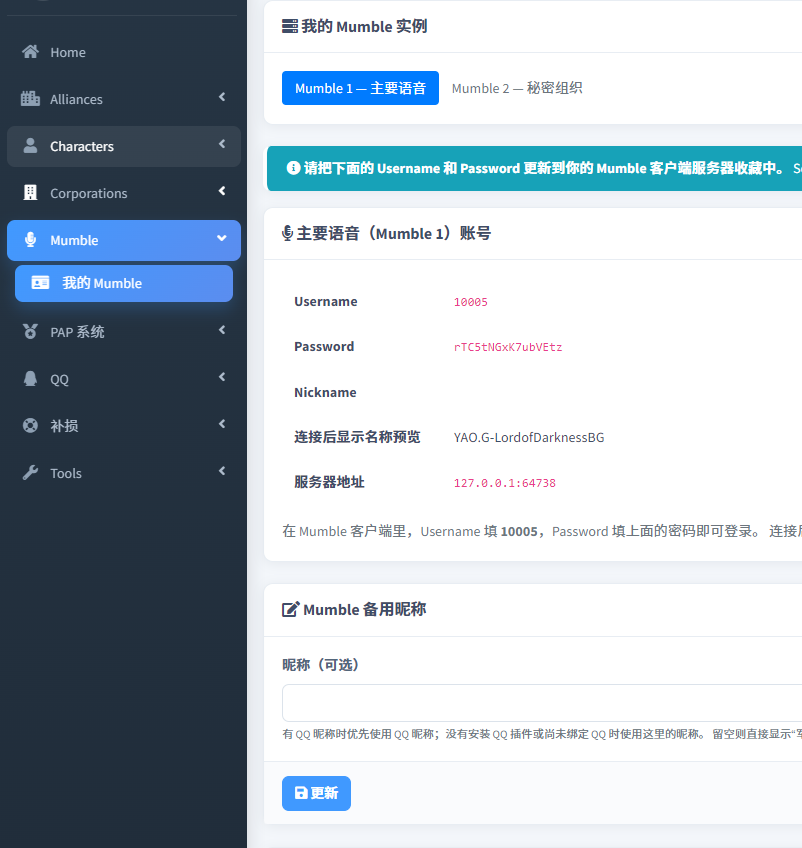
Task: Expand the Tools menu chevron
Action: click(x=222, y=471)
